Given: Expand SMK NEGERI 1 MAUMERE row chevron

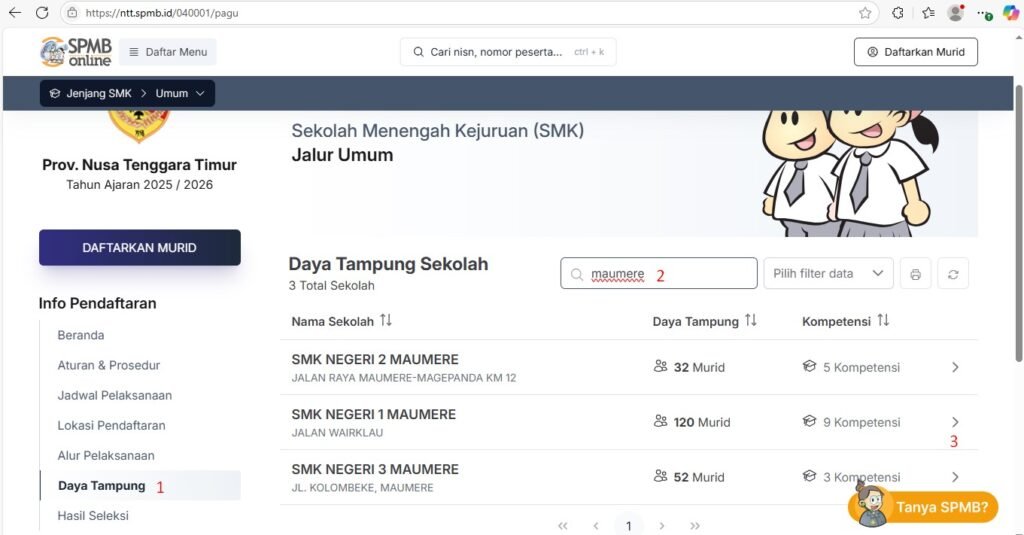Looking at the screenshot, I should click(955, 422).
